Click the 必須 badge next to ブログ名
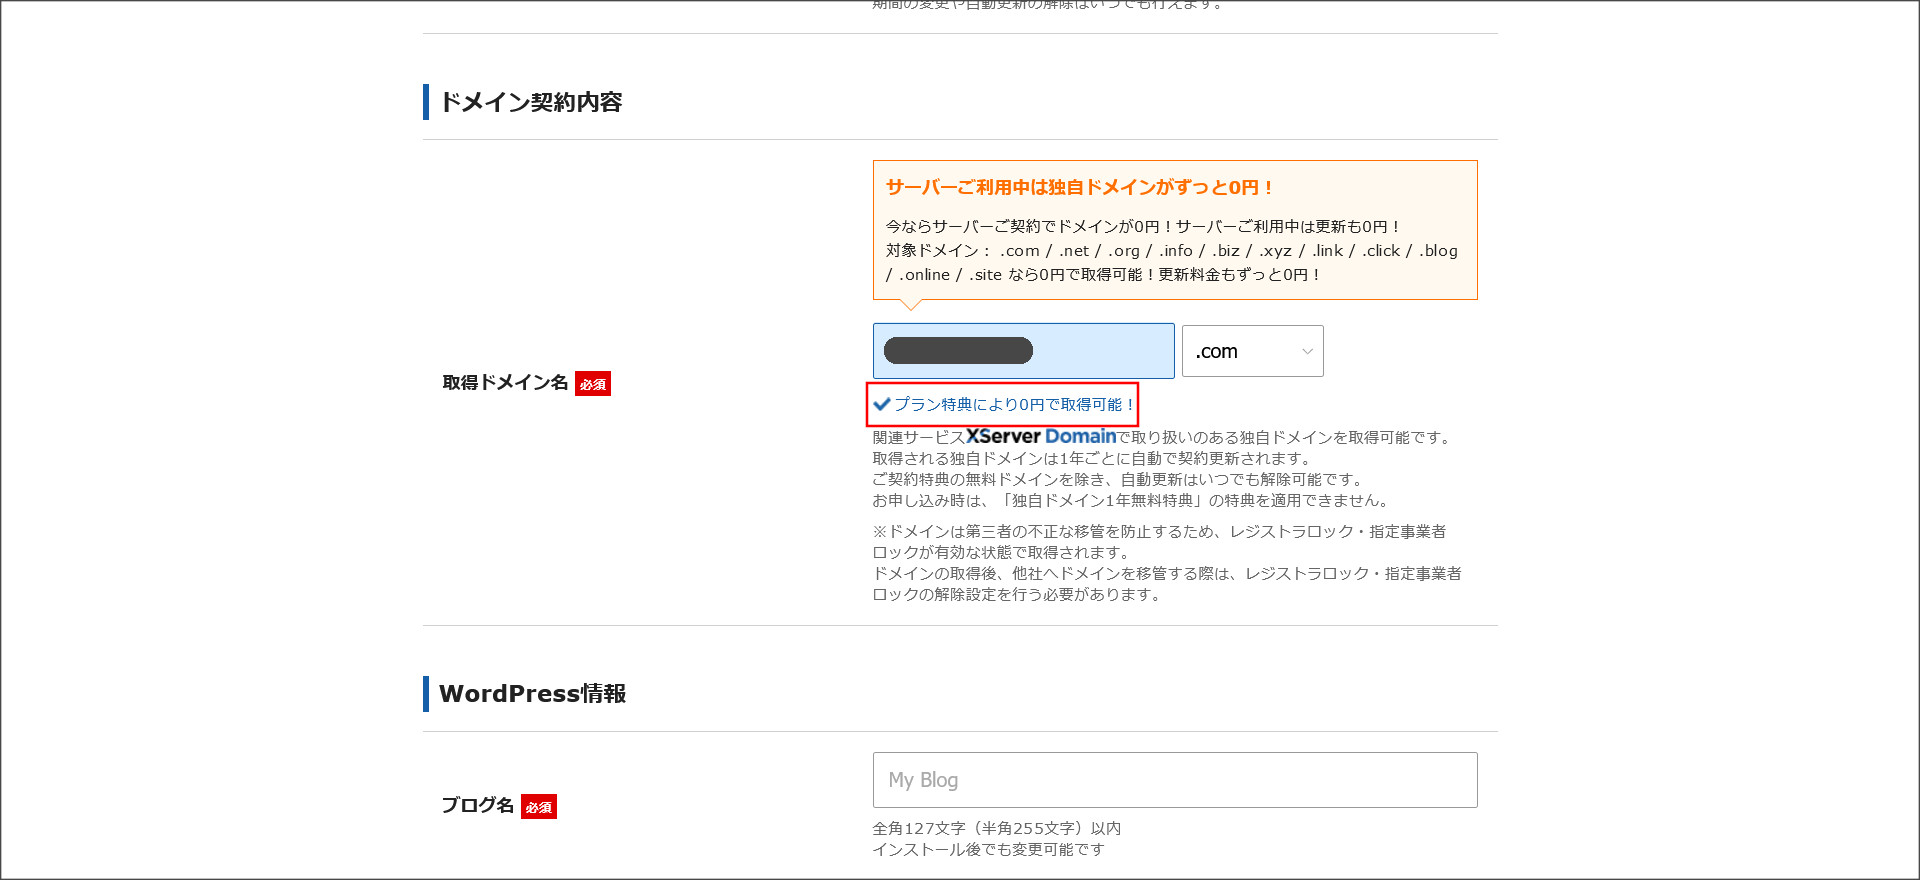This screenshot has height=880, width=1920. tap(539, 807)
